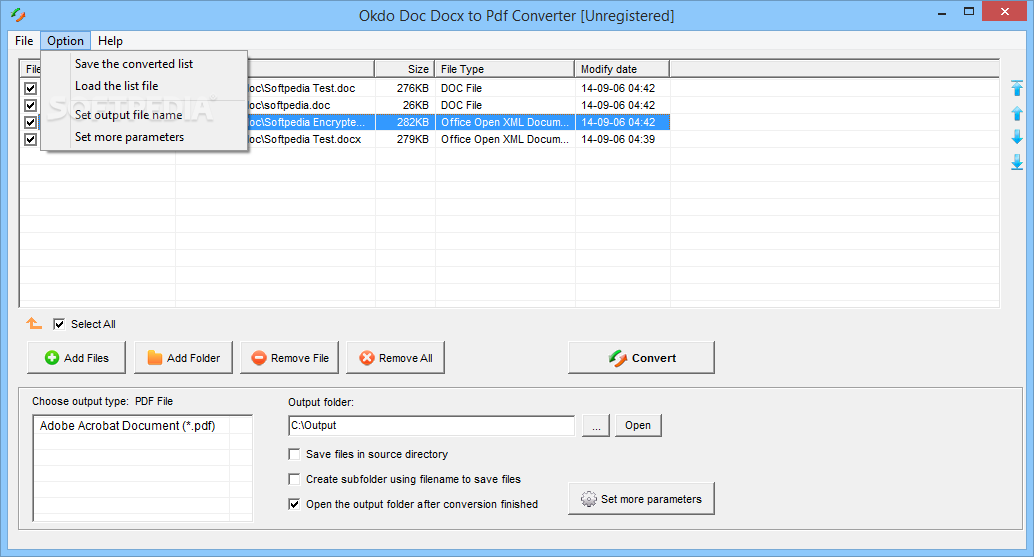The width and height of the screenshot is (1034, 557).
Task: Sort list by File Type column header
Action: click(x=504, y=69)
